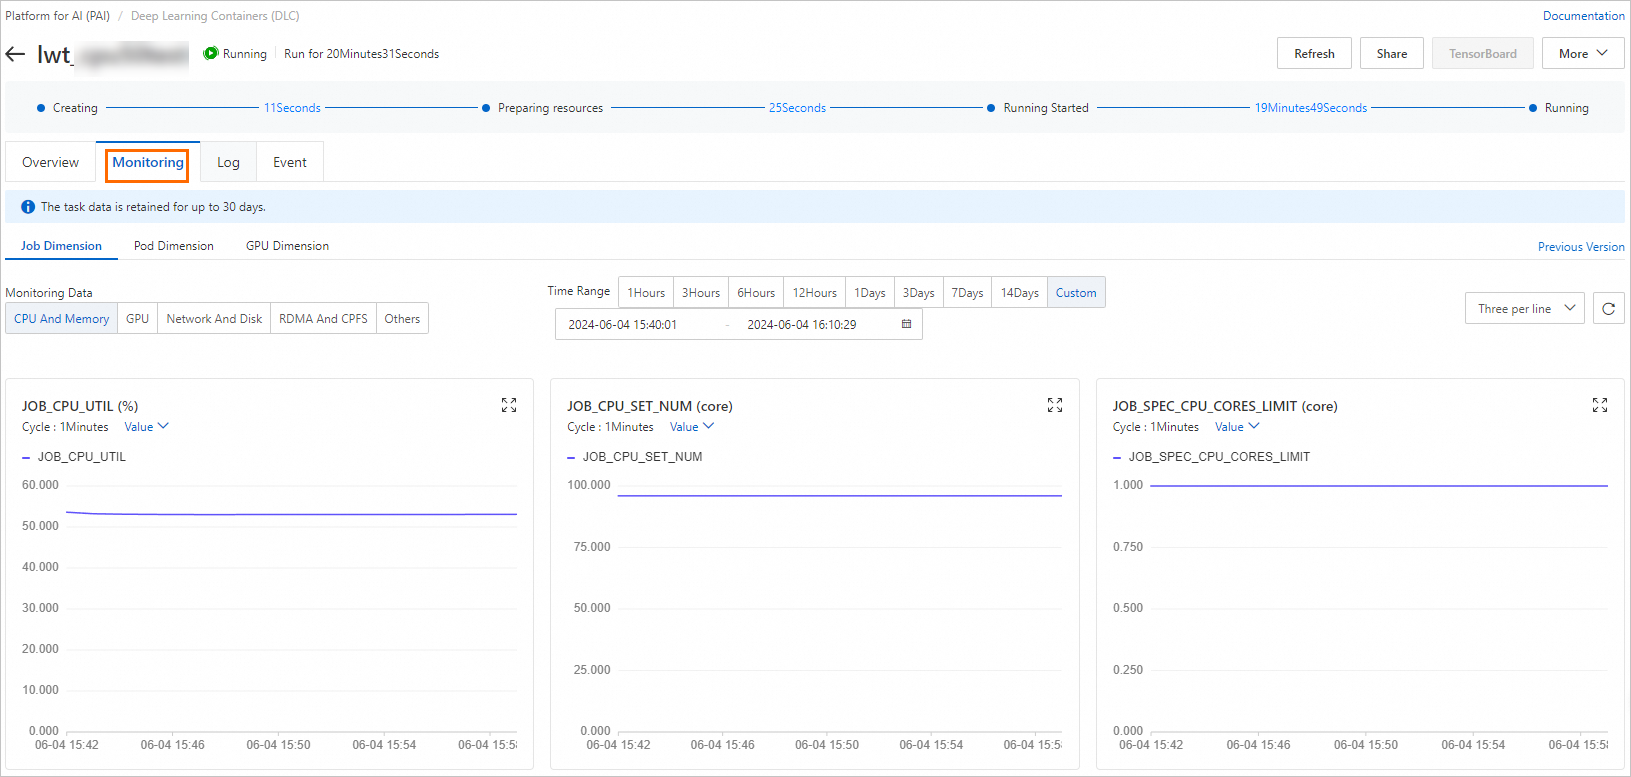Click the Refresh button
Viewport: 1631px width, 777px height.
[1314, 54]
